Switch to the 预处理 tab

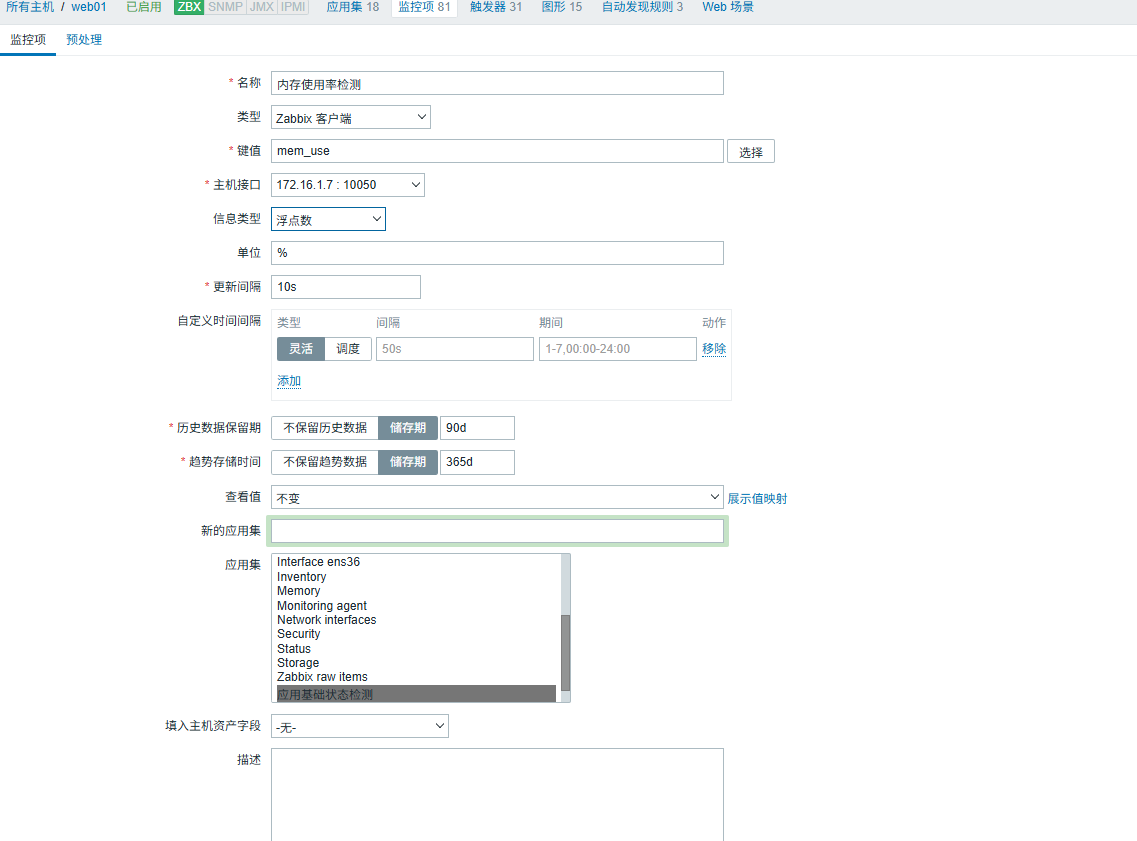tap(84, 40)
